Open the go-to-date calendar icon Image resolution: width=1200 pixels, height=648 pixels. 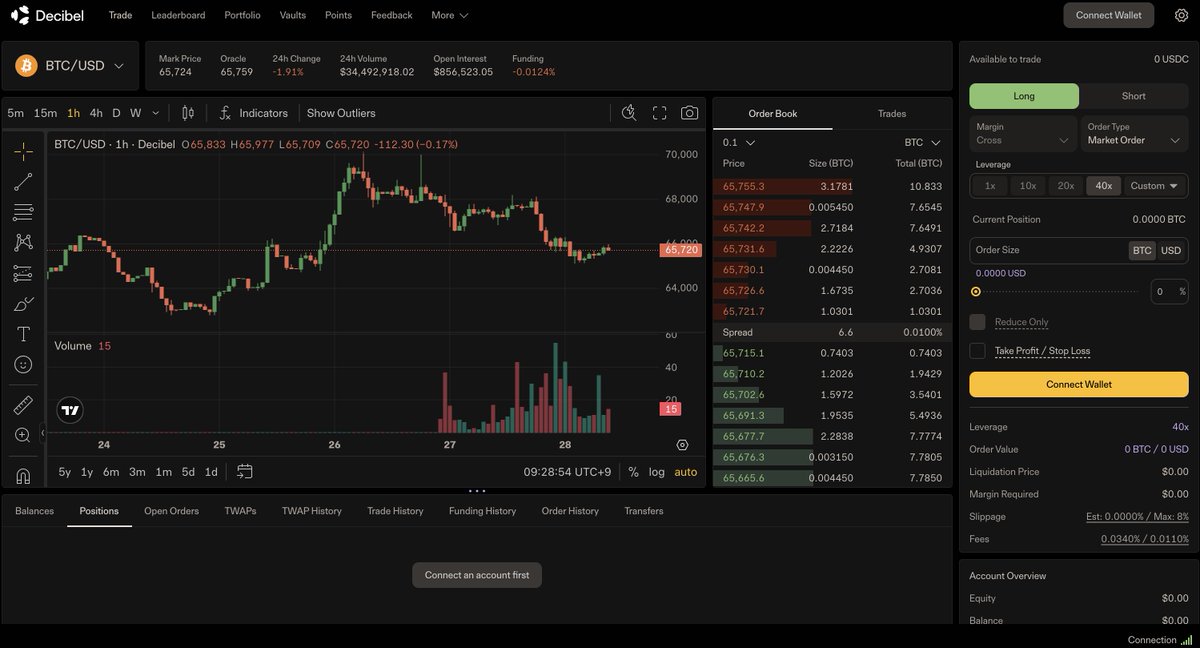[245, 472]
